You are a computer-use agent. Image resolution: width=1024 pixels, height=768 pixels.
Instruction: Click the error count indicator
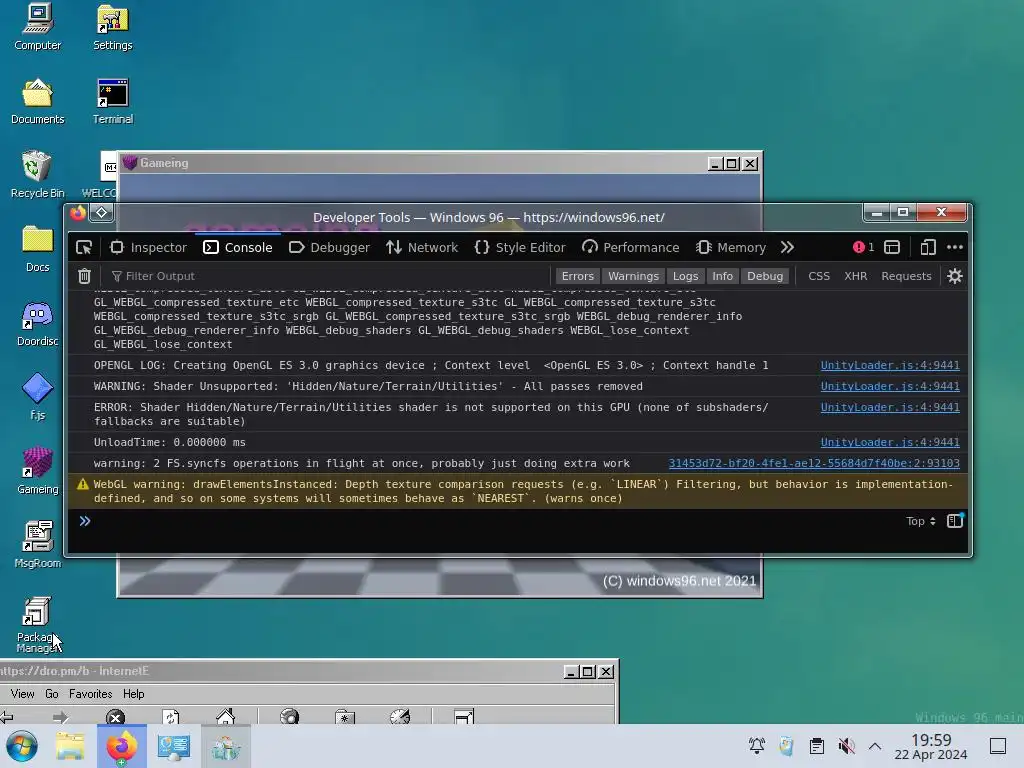pos(863,247)
